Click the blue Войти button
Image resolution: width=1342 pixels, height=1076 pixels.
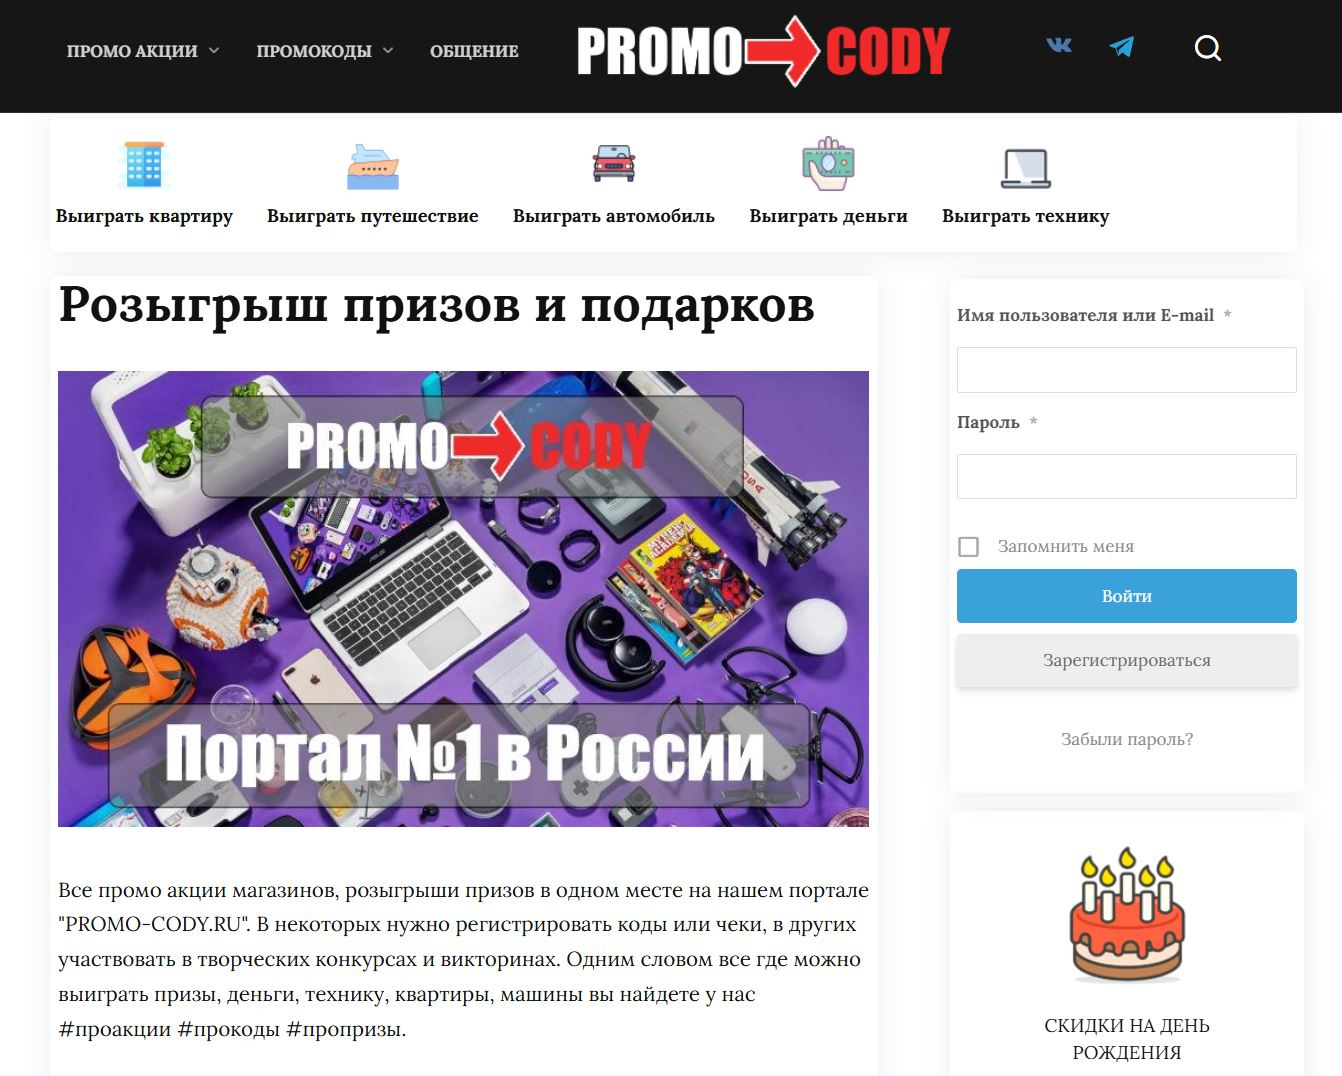click(x=1127, y=596)
